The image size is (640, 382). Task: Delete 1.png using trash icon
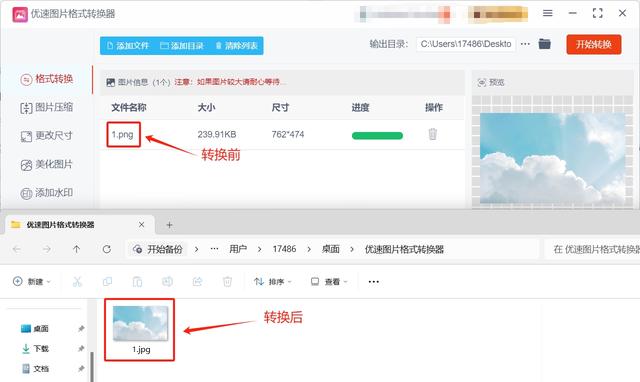tap(433, 134)
